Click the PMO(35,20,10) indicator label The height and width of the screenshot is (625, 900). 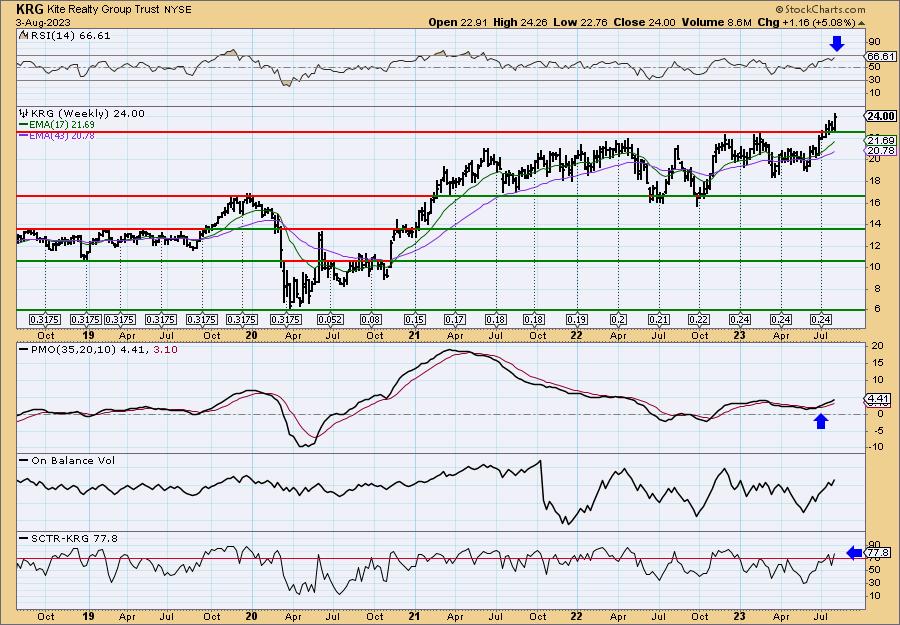click(74, 349)
